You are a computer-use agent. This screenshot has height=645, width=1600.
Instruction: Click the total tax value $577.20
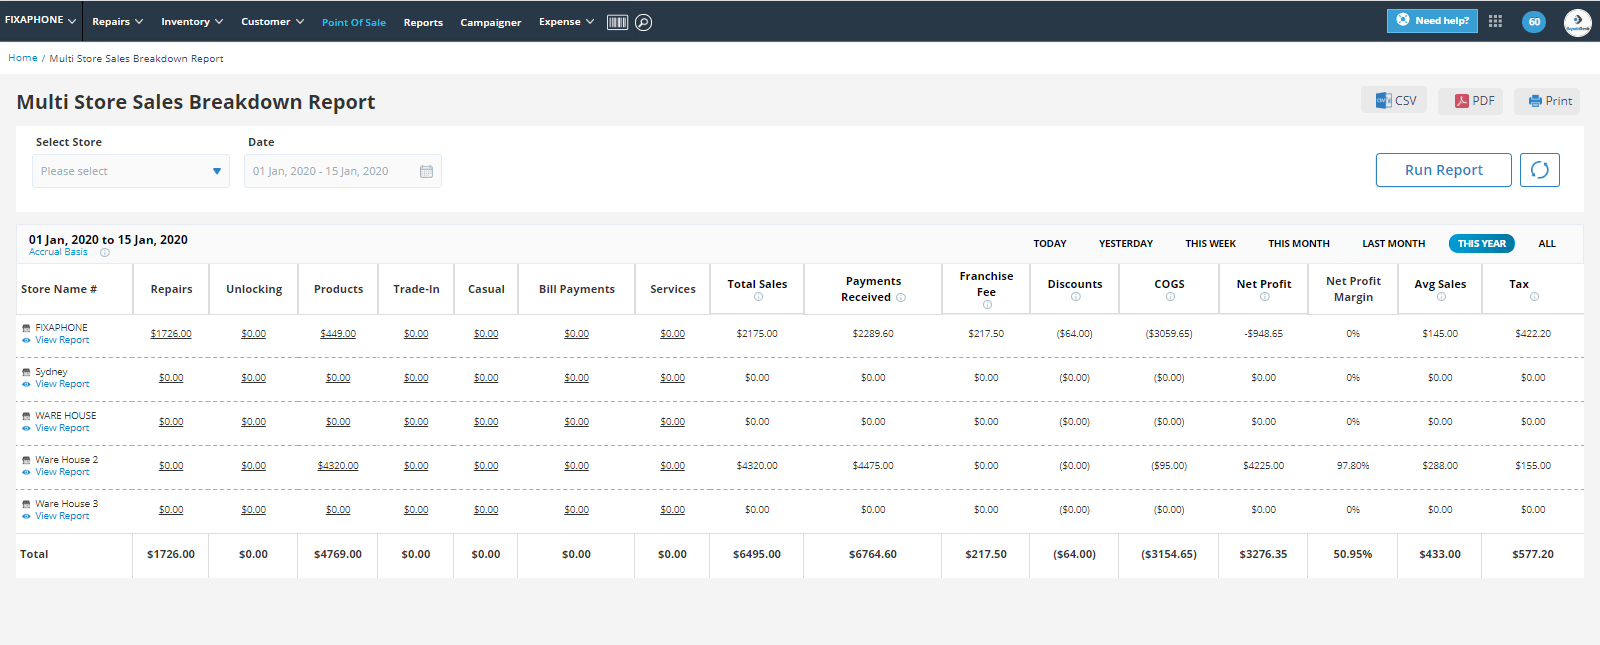(1533, 554)
